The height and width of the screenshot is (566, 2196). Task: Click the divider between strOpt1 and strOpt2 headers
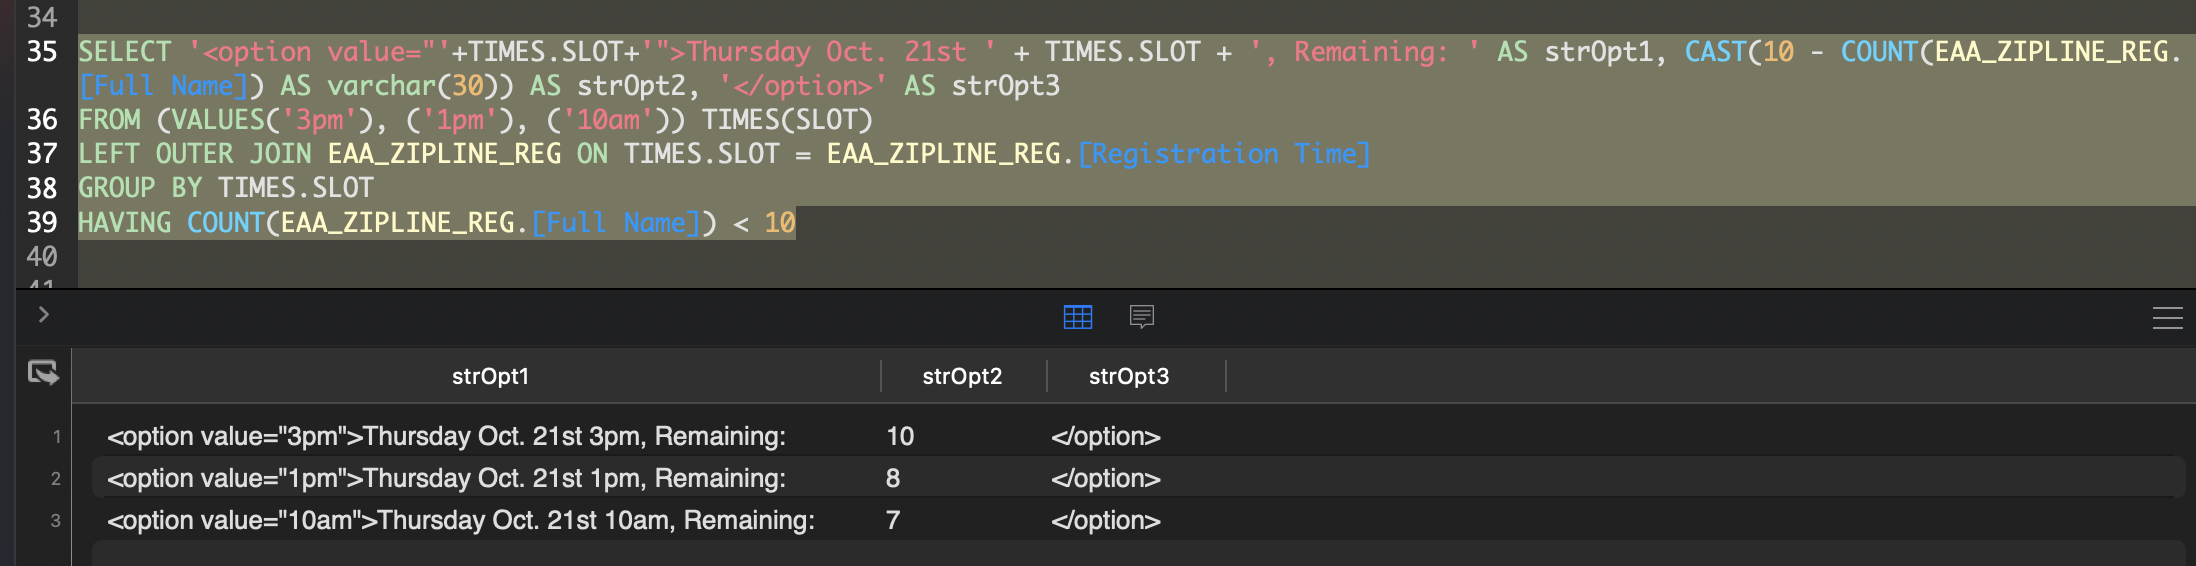click(881, 376)
